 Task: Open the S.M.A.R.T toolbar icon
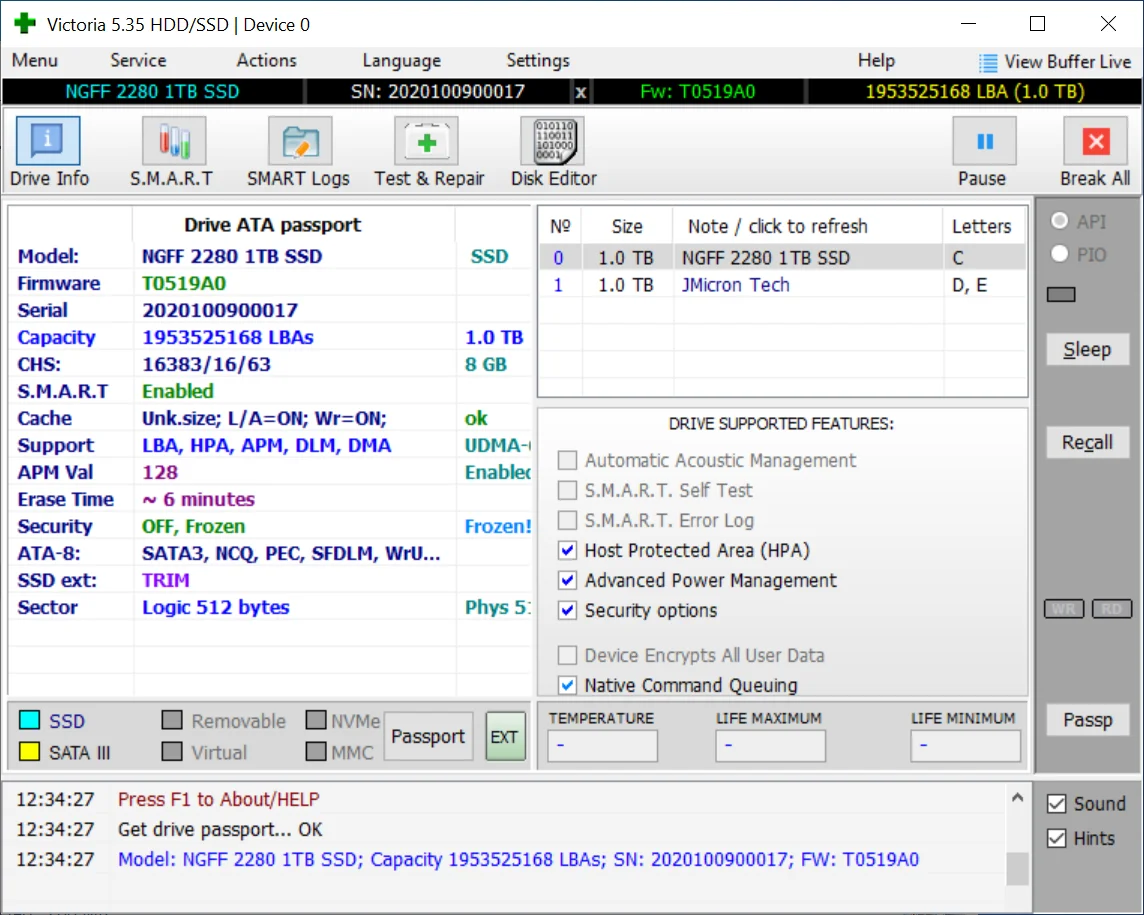(173, 141)
